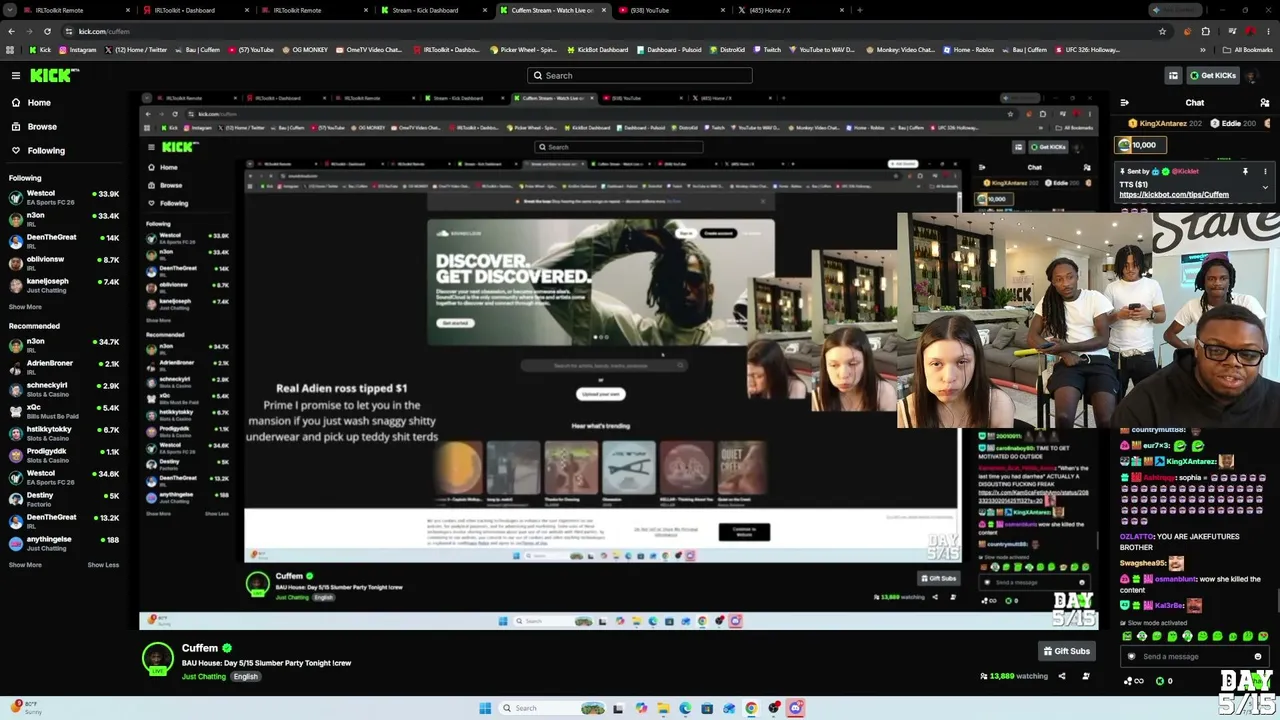1280x720 pixels.
Task: Expand the pinned TTS message with the chevron
Action: [x=1265, y=187]
